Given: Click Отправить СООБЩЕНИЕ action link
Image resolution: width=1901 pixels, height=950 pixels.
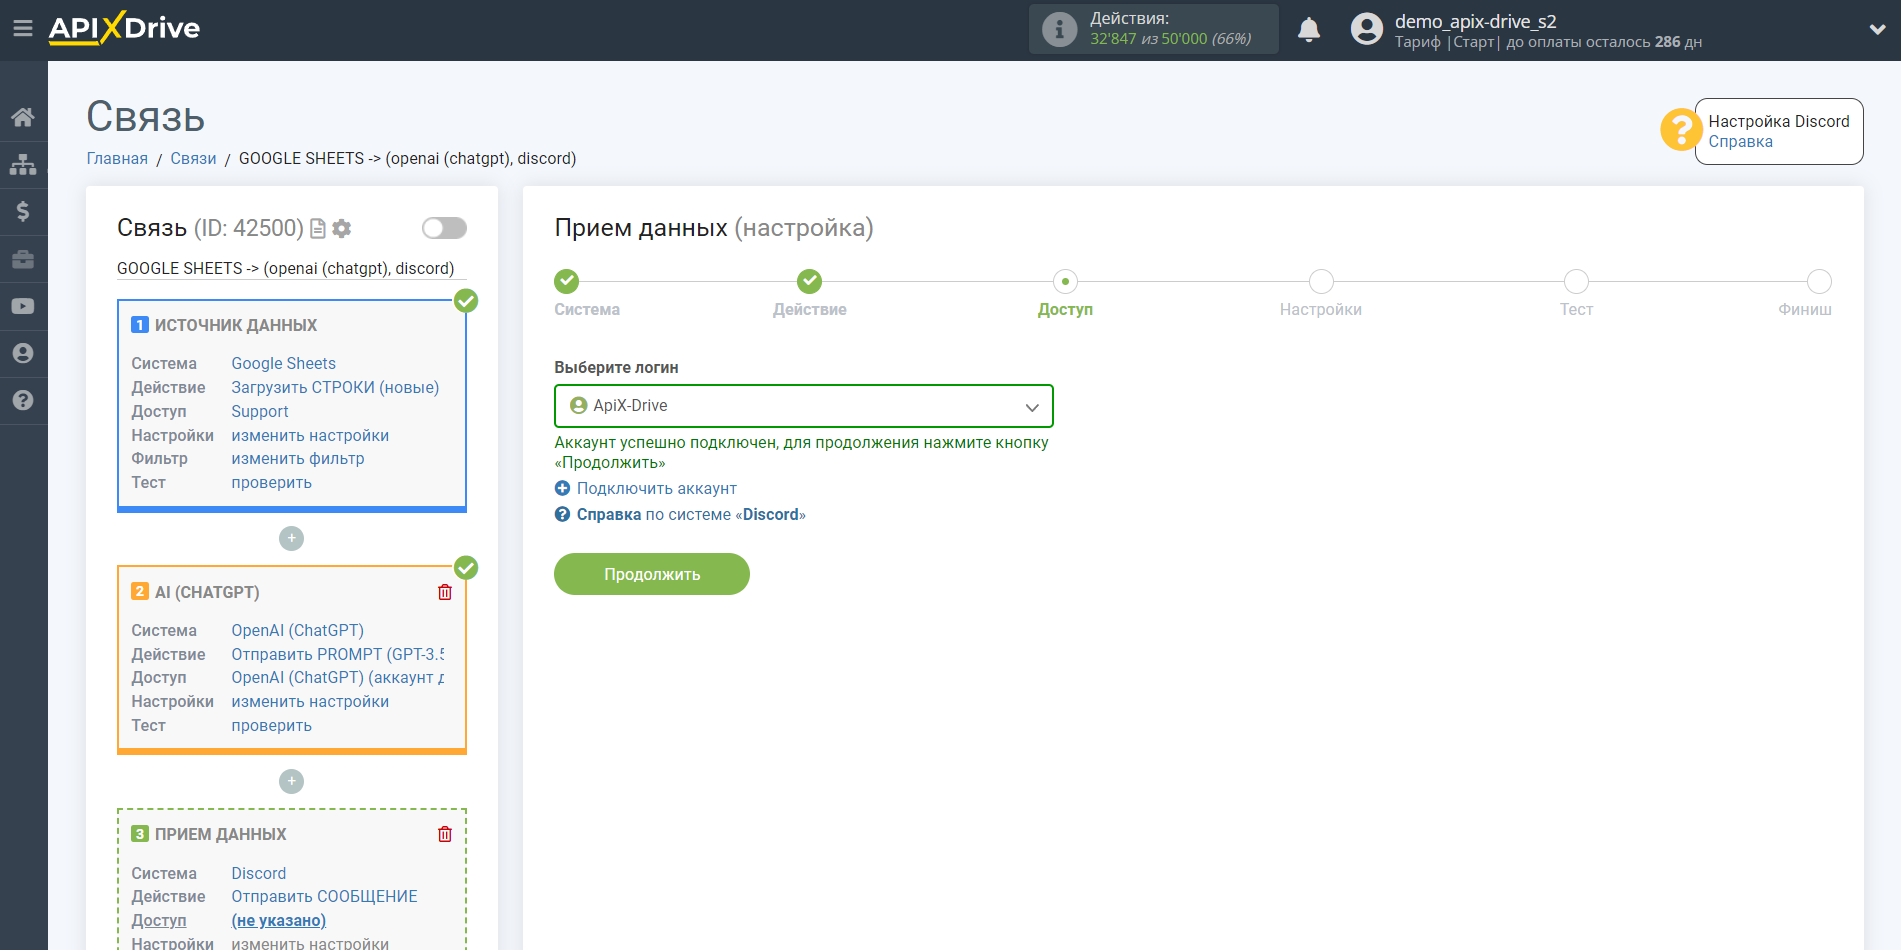Looking at the screenshot, I should [x=324, y=897].
